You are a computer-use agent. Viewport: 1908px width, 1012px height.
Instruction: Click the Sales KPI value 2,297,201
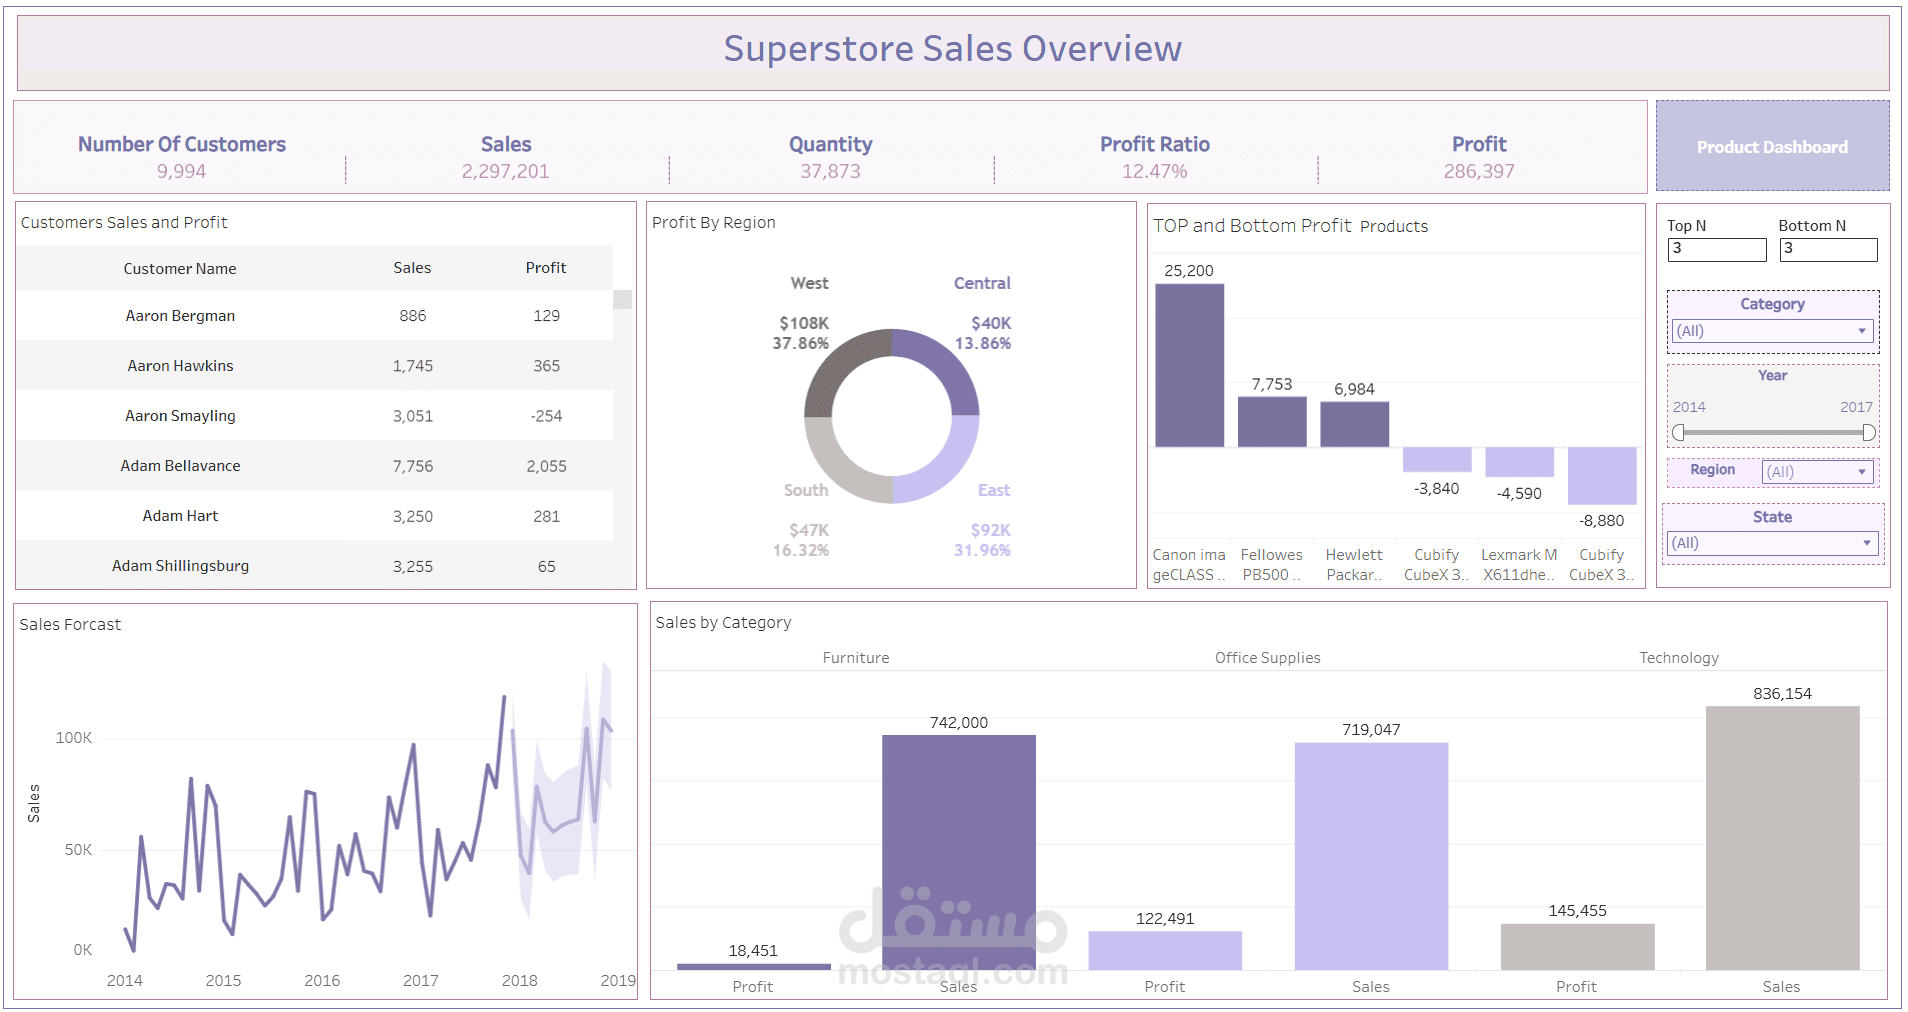tap(505, 171)
